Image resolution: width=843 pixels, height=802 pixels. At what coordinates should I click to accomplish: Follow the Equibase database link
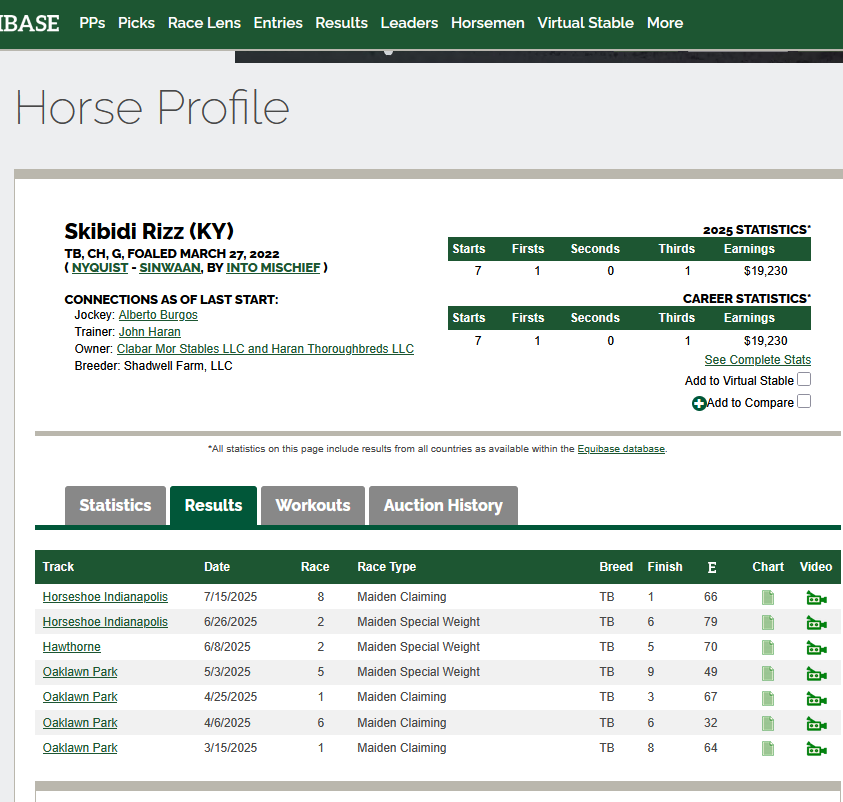[621, 449]
